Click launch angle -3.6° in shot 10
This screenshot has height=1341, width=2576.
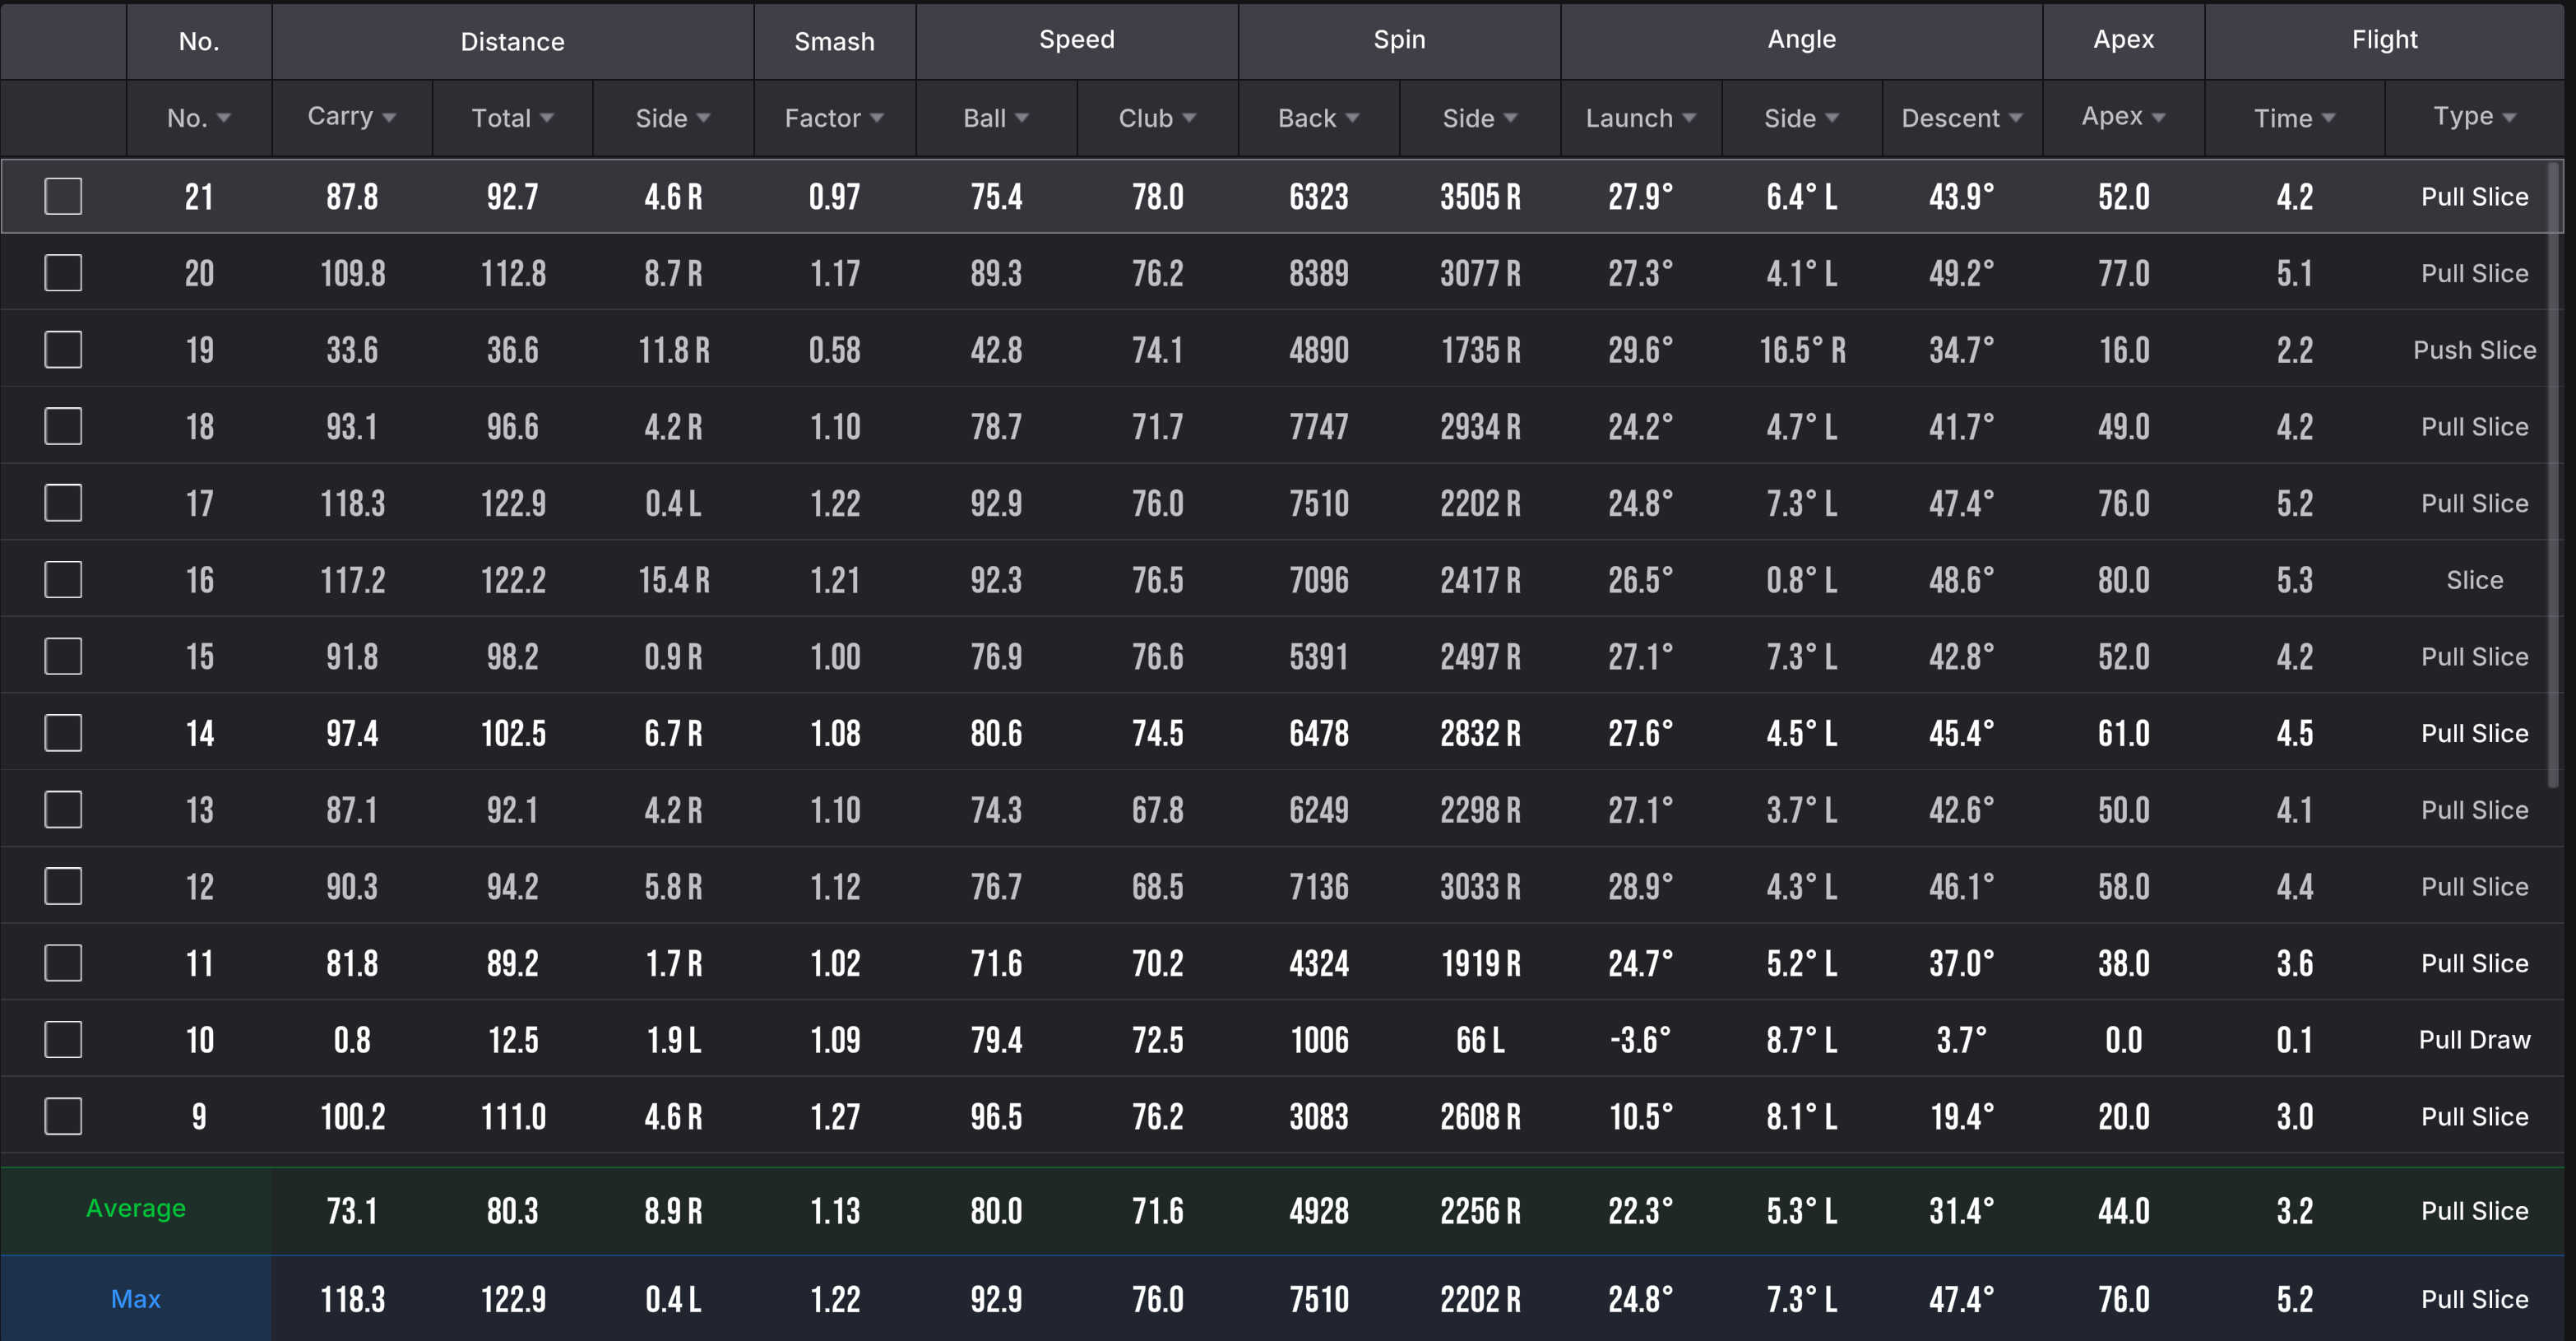coord(1640,1040)
